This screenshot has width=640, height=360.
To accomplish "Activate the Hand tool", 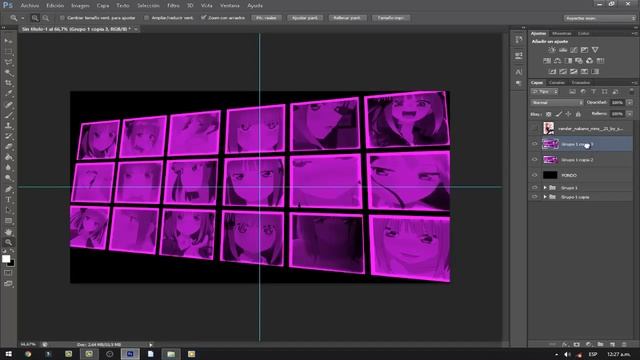I will 8,231.
